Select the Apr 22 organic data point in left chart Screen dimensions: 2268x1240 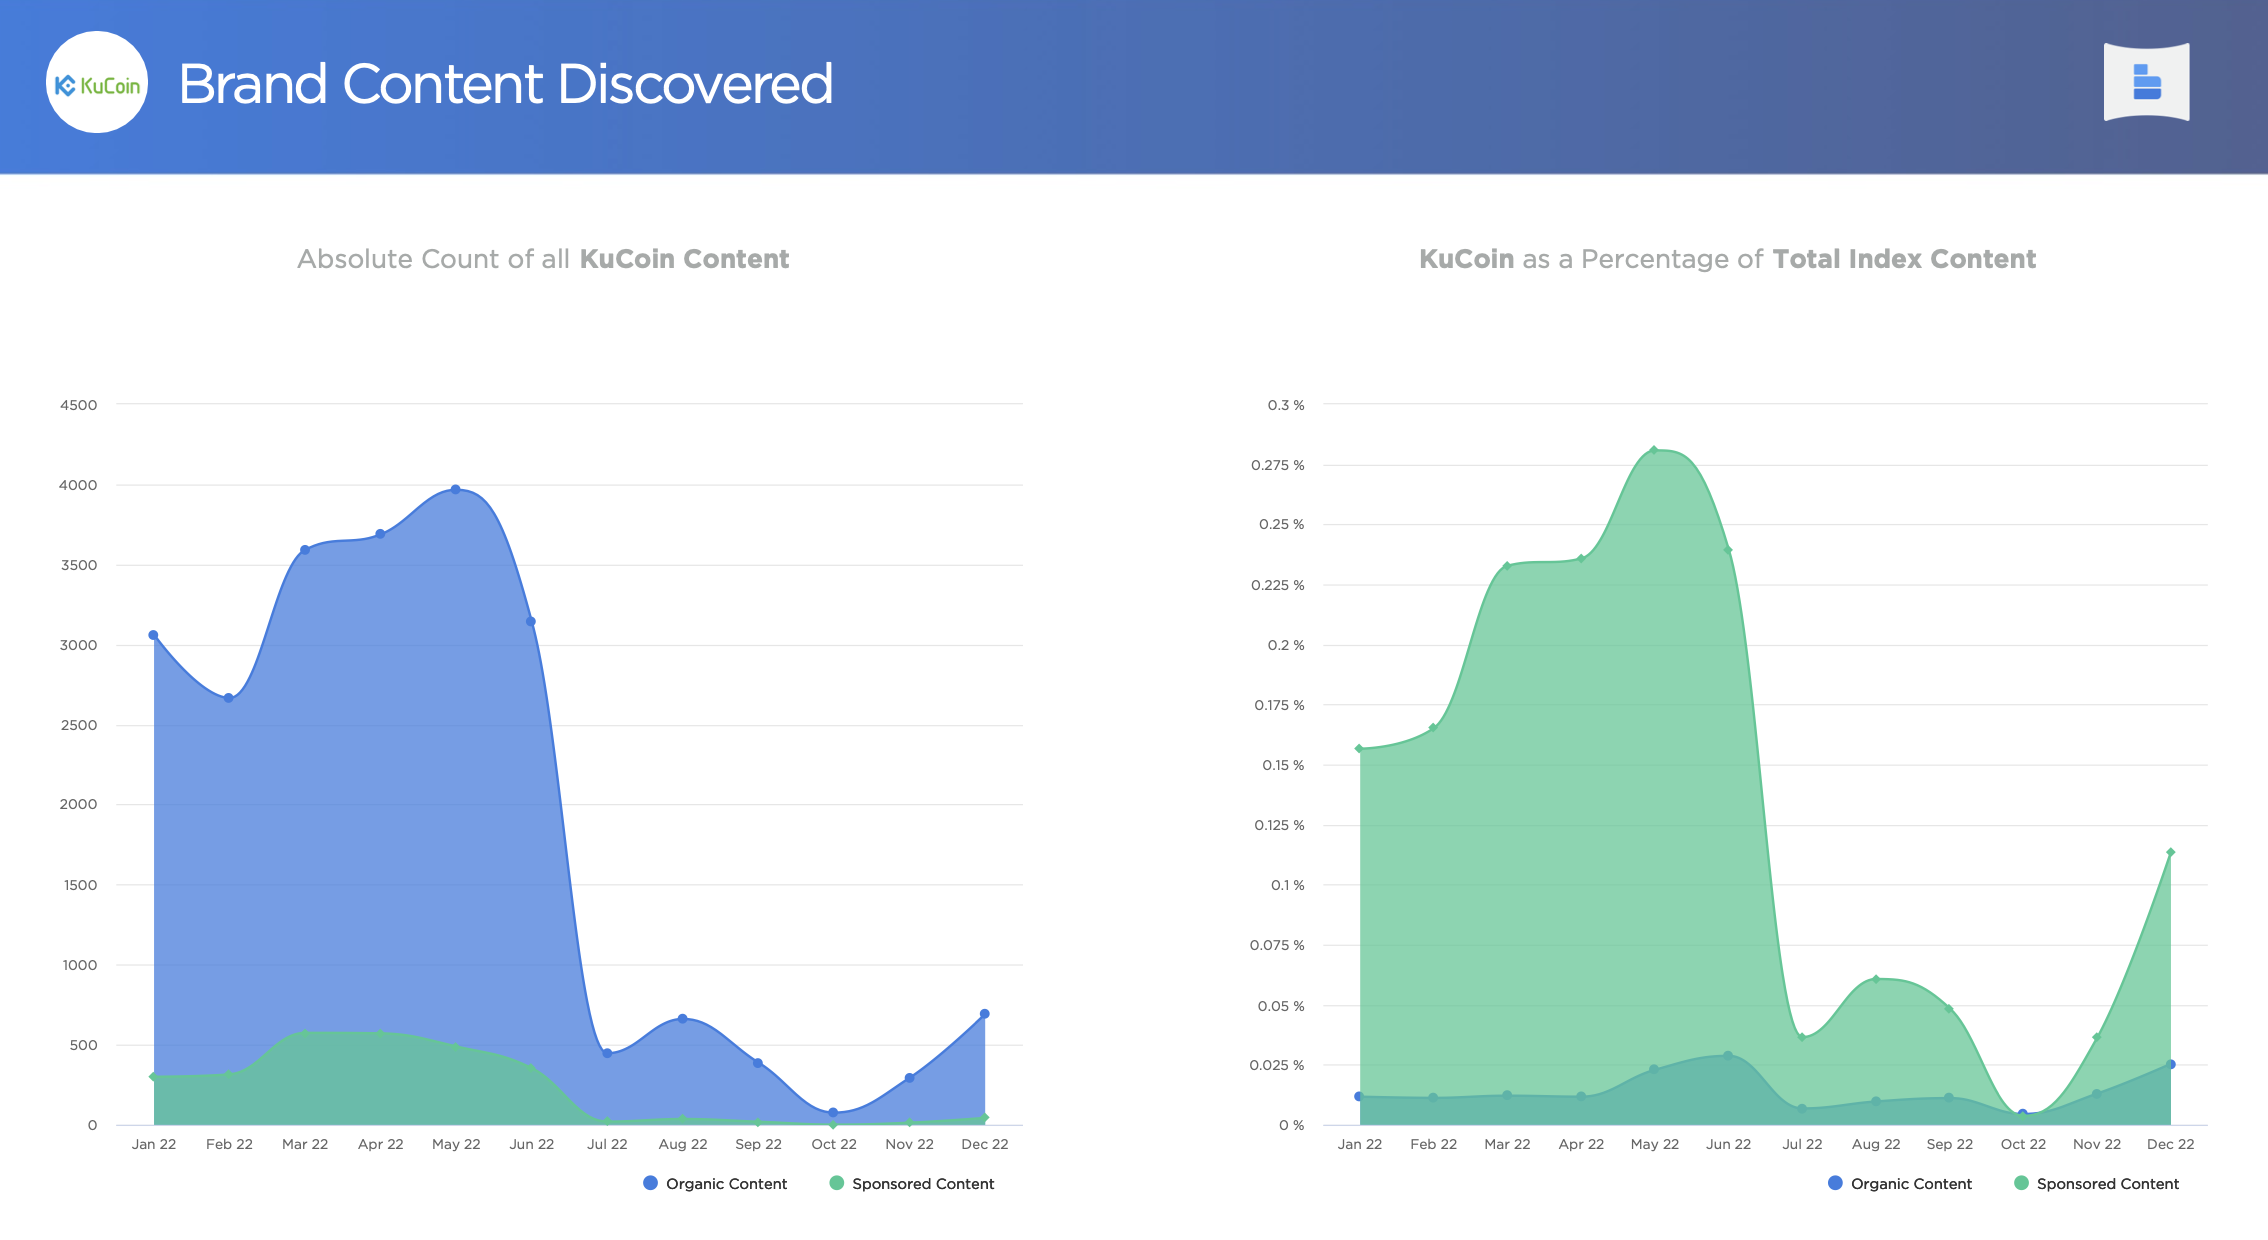[380, 534]
